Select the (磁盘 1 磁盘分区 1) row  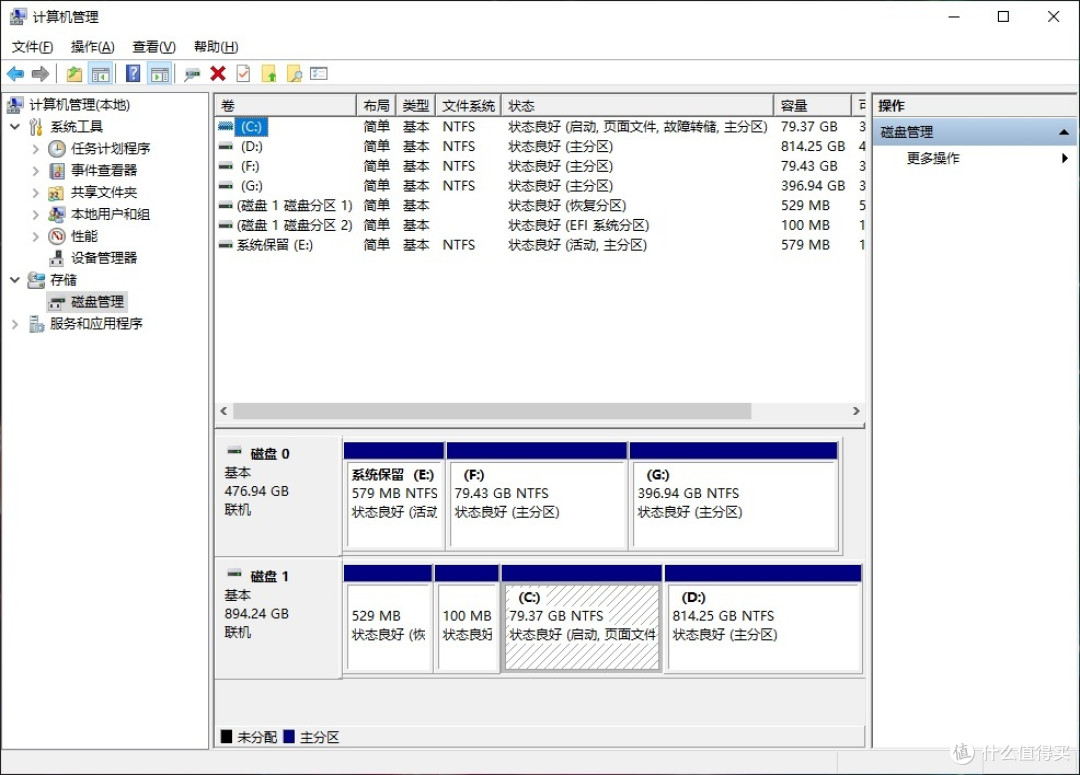tap(541, 205)
